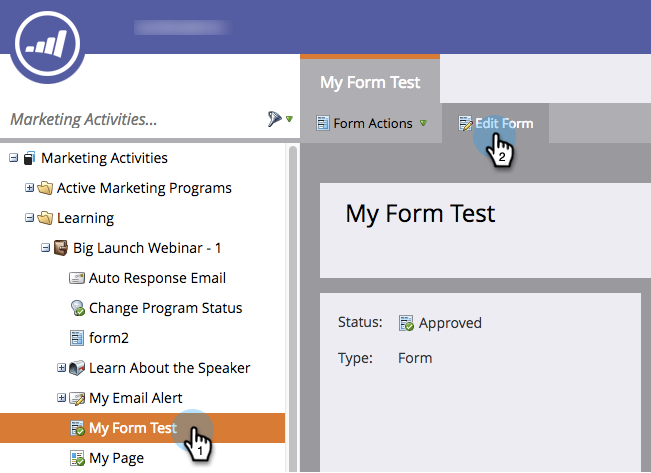
Task: Expand the Active Marketing Programs folder
Action: (29, 188)
